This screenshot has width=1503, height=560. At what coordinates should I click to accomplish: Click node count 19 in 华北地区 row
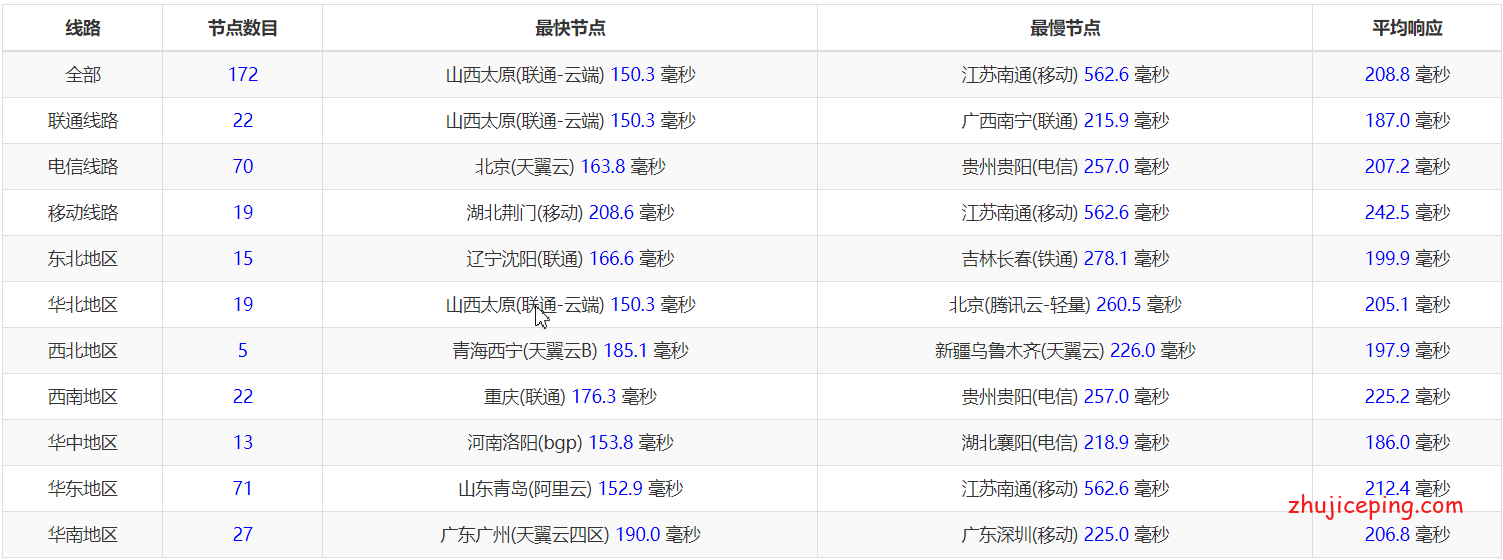[243, 305]
